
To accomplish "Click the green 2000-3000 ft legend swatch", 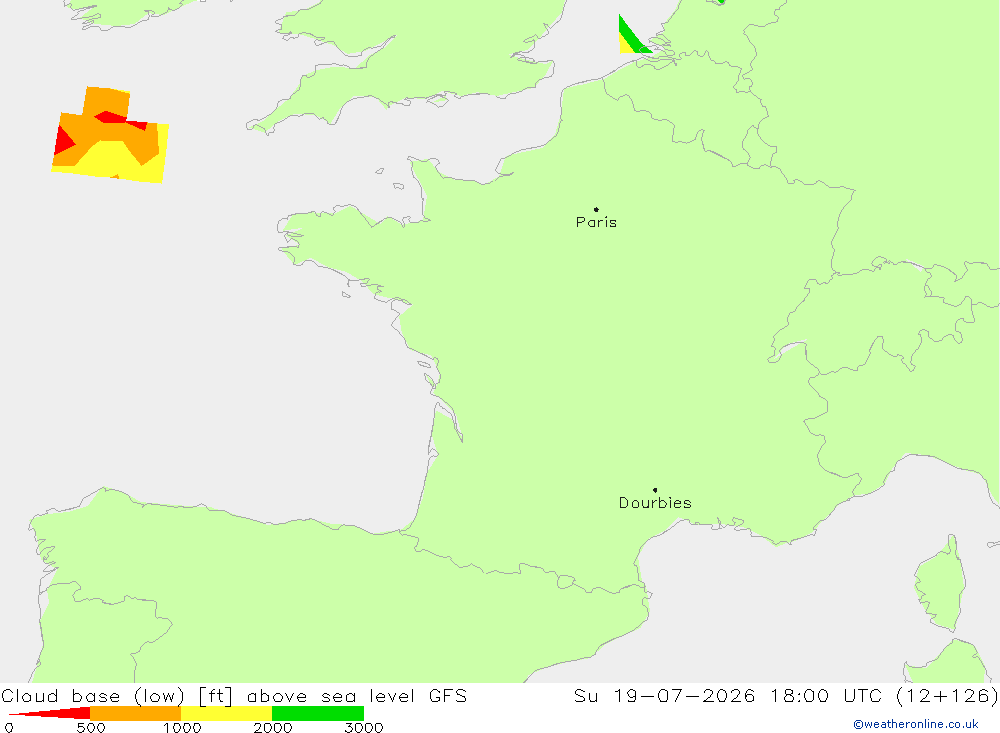I will click(318, 713).
